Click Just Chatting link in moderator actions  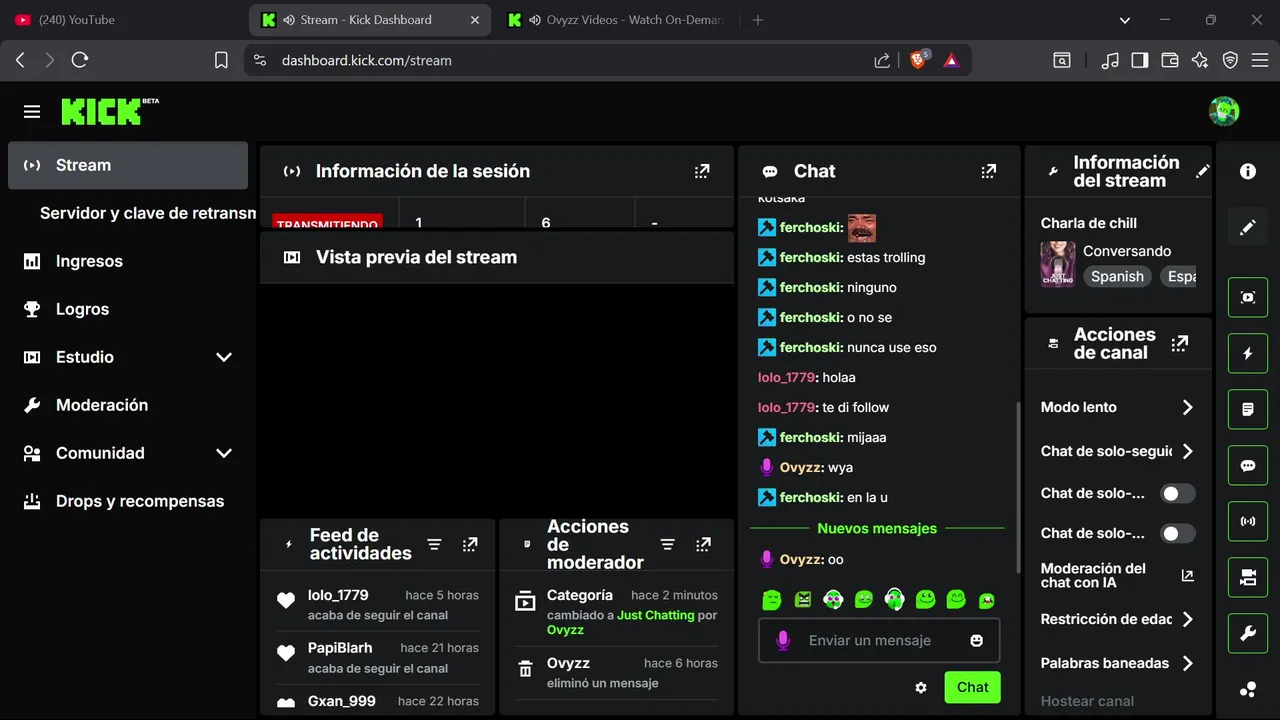pos(655,615)
